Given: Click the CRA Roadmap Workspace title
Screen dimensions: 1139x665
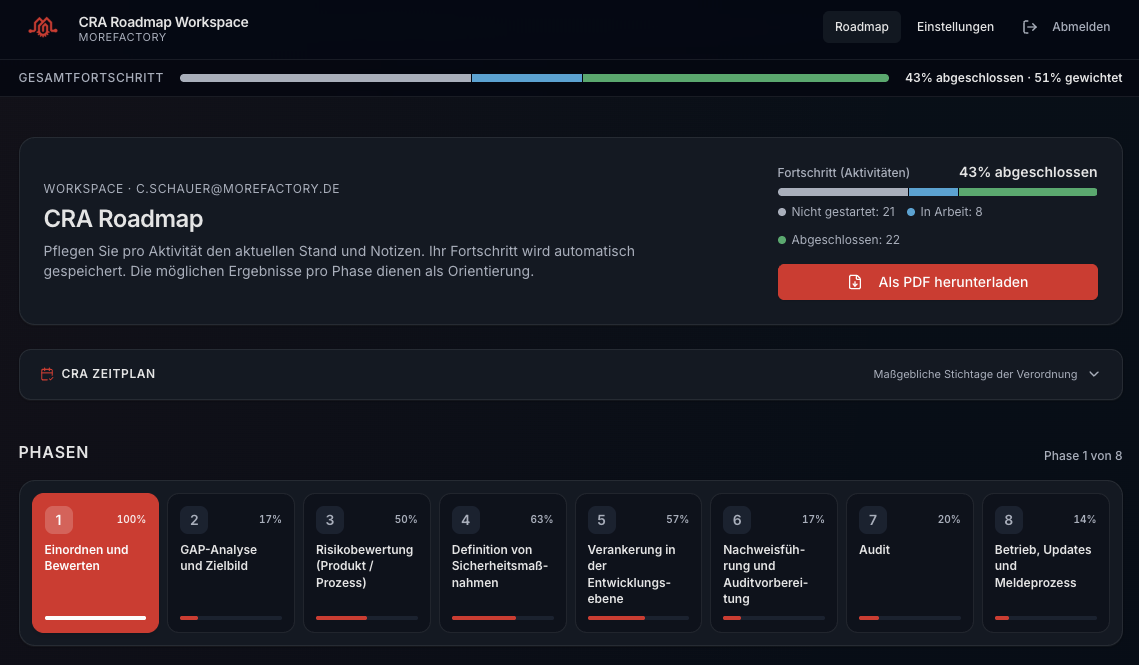Looking at the screenshot, I should pos(163,22).
